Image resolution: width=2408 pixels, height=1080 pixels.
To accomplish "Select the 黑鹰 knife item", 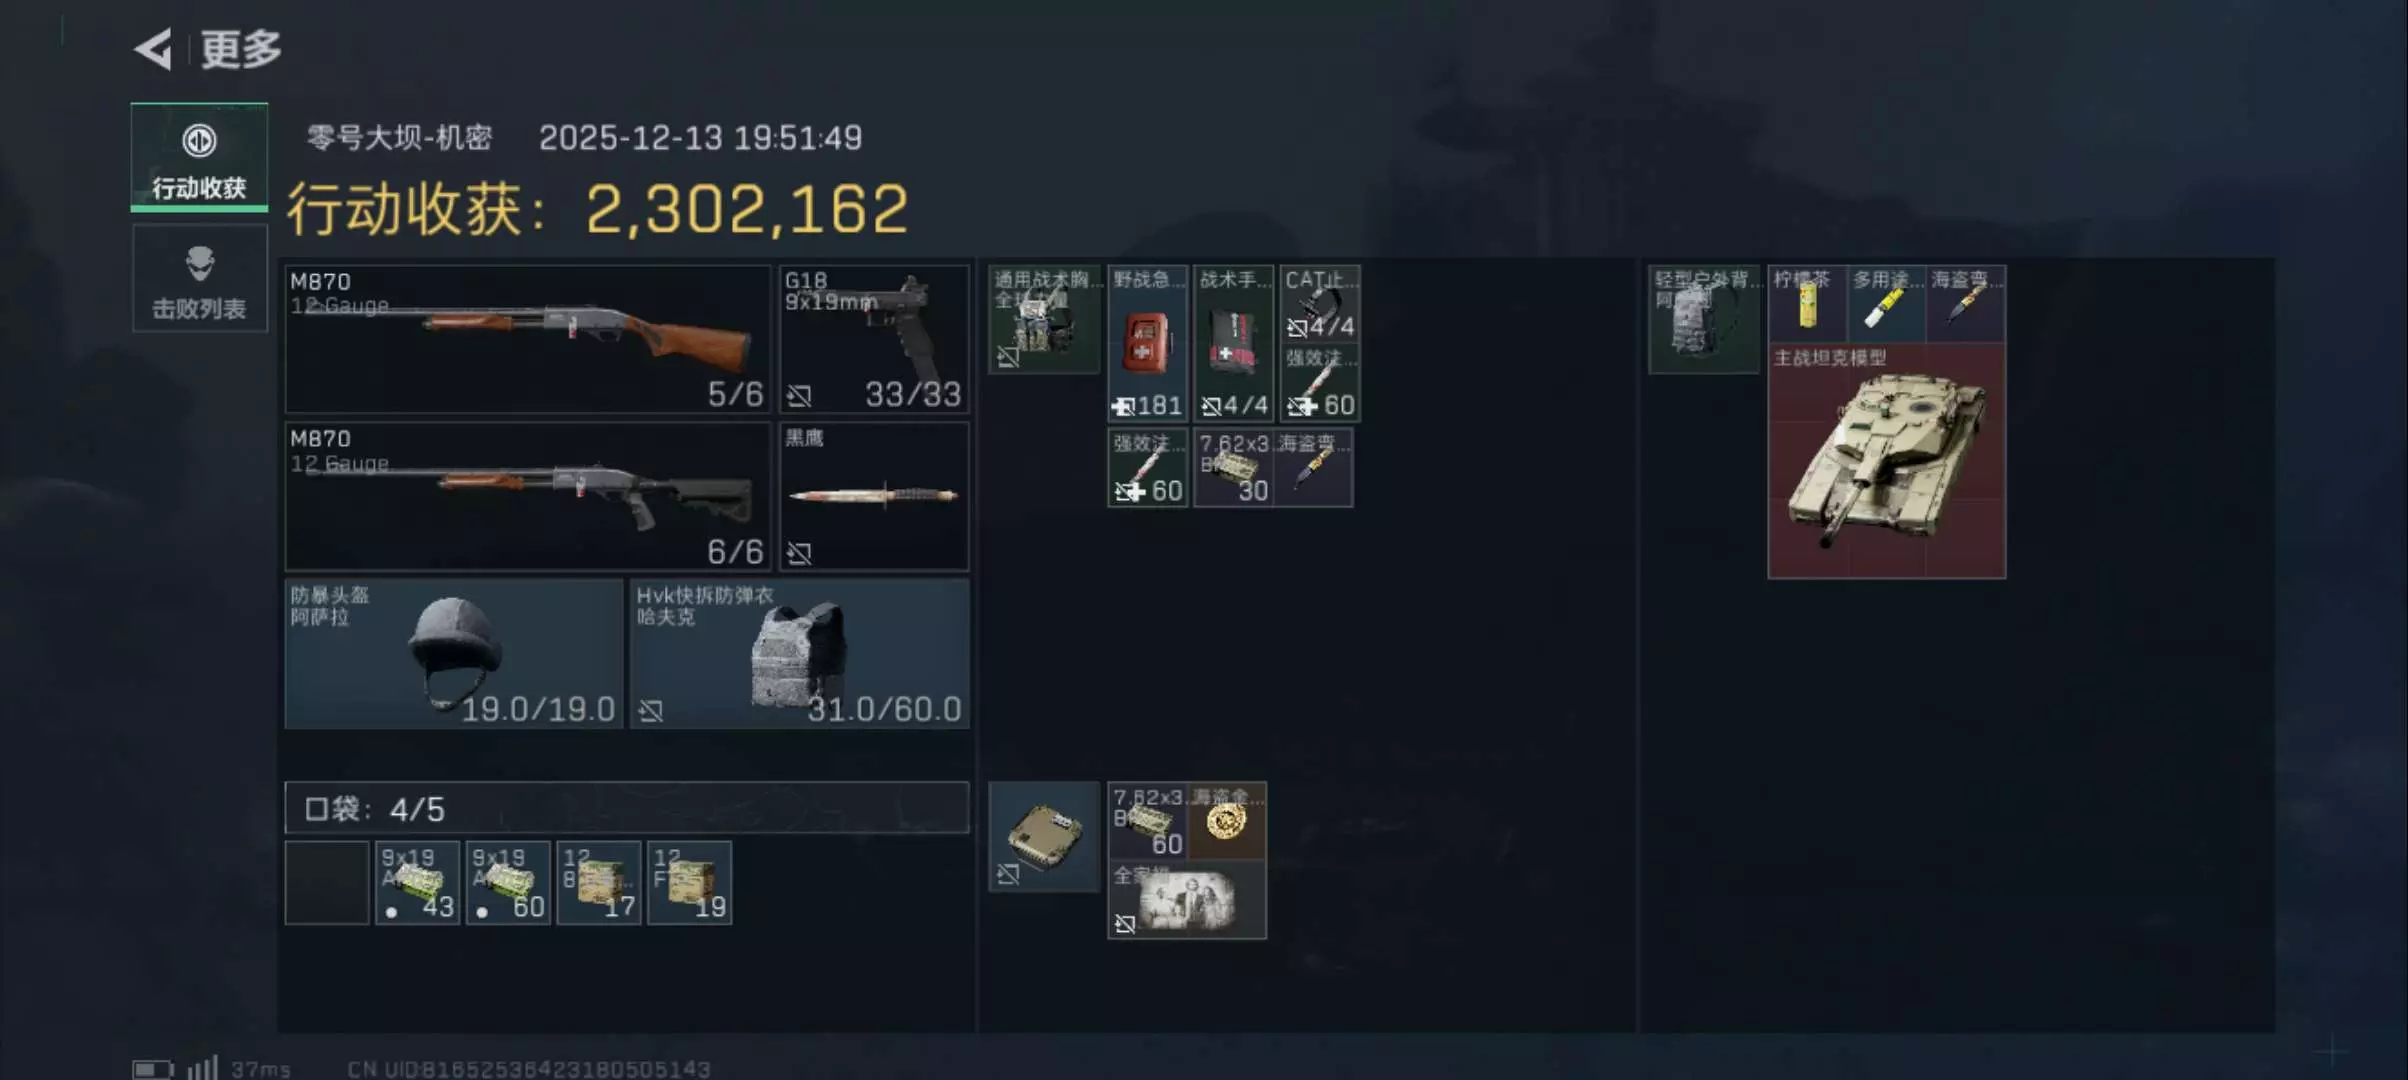I will 874,496.
